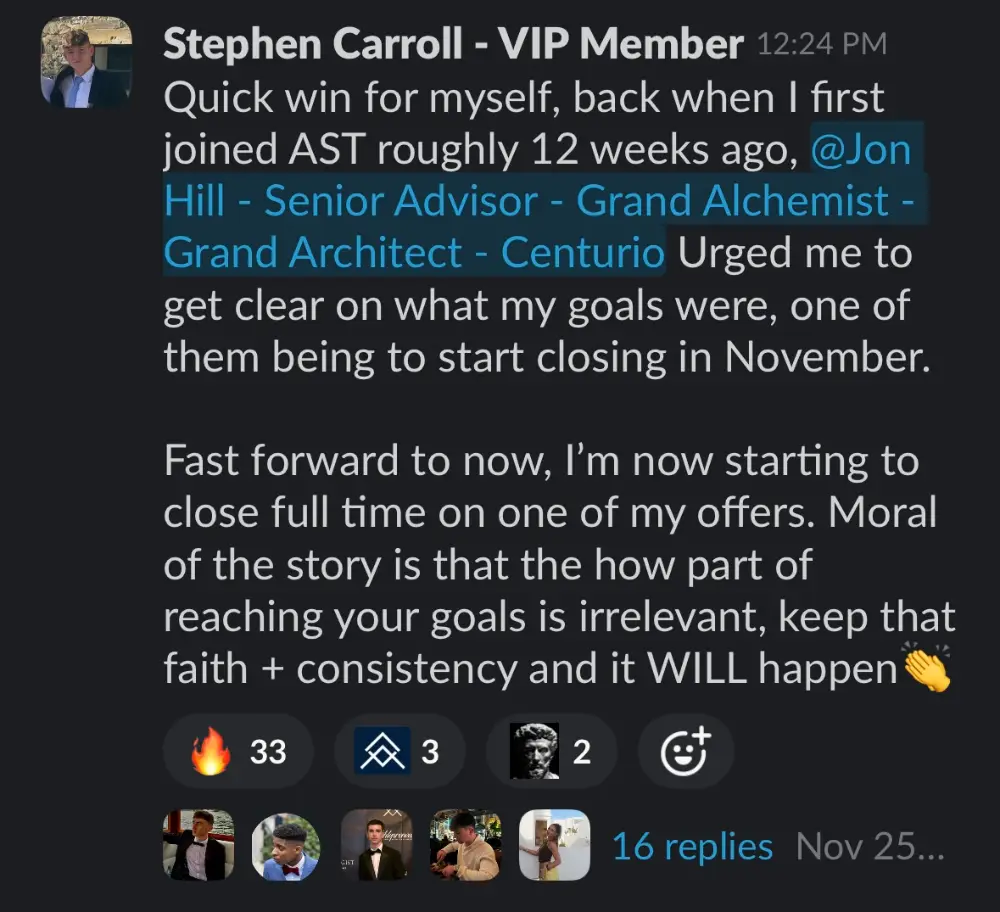Click the add reaction smiley icon
The image size is (1000, 912).
[685, 752]
